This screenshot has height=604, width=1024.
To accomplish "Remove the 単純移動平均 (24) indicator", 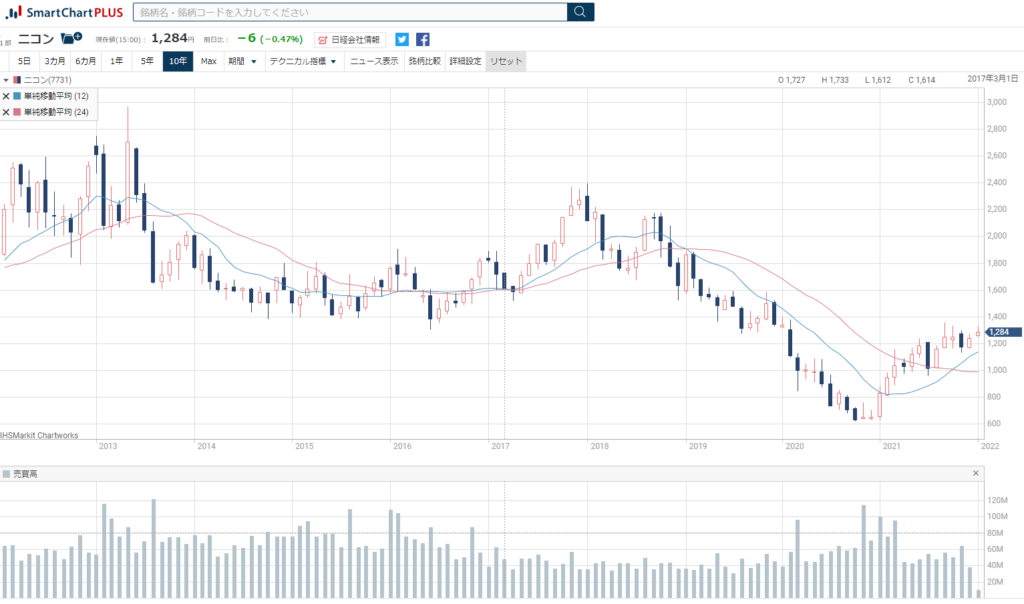I will tap(6, 112).
